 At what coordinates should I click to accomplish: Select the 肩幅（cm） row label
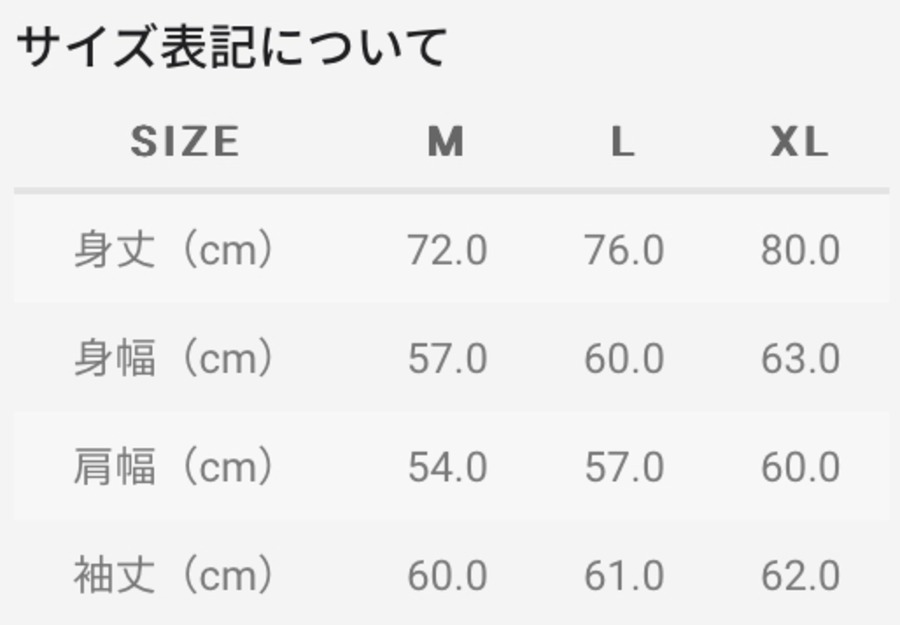tap(174, 467)
